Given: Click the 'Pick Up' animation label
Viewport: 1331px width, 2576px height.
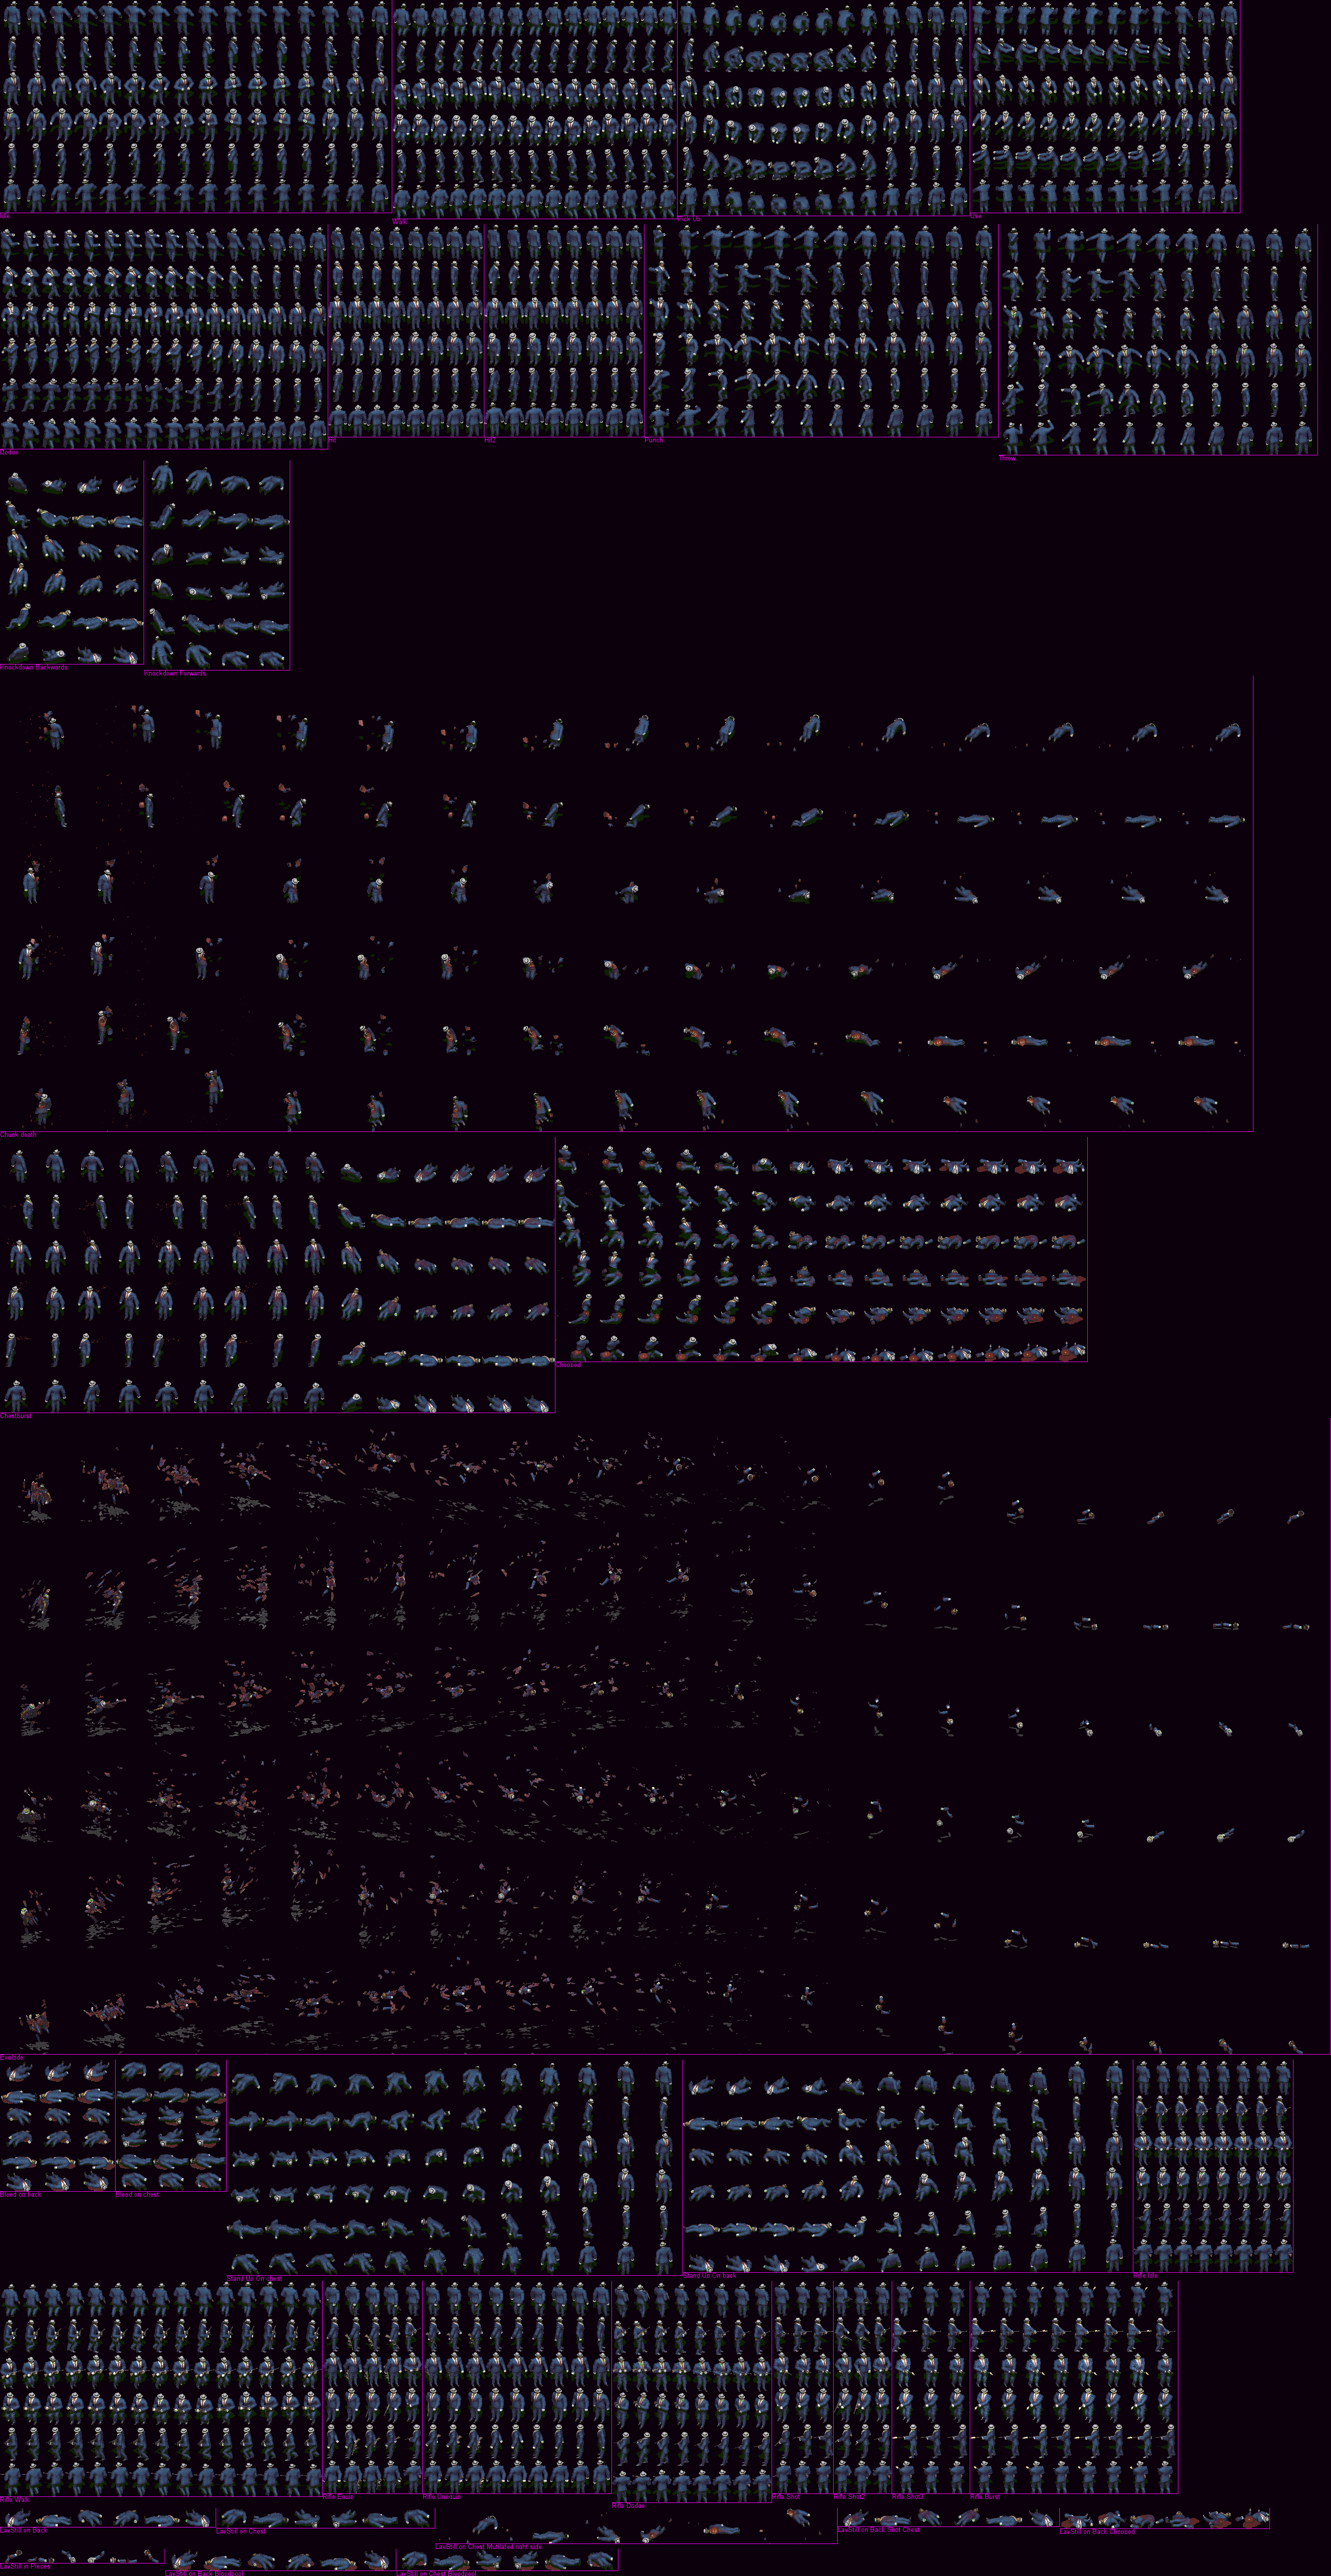Looking at the screenshot, I should click(x=689, y=218).
